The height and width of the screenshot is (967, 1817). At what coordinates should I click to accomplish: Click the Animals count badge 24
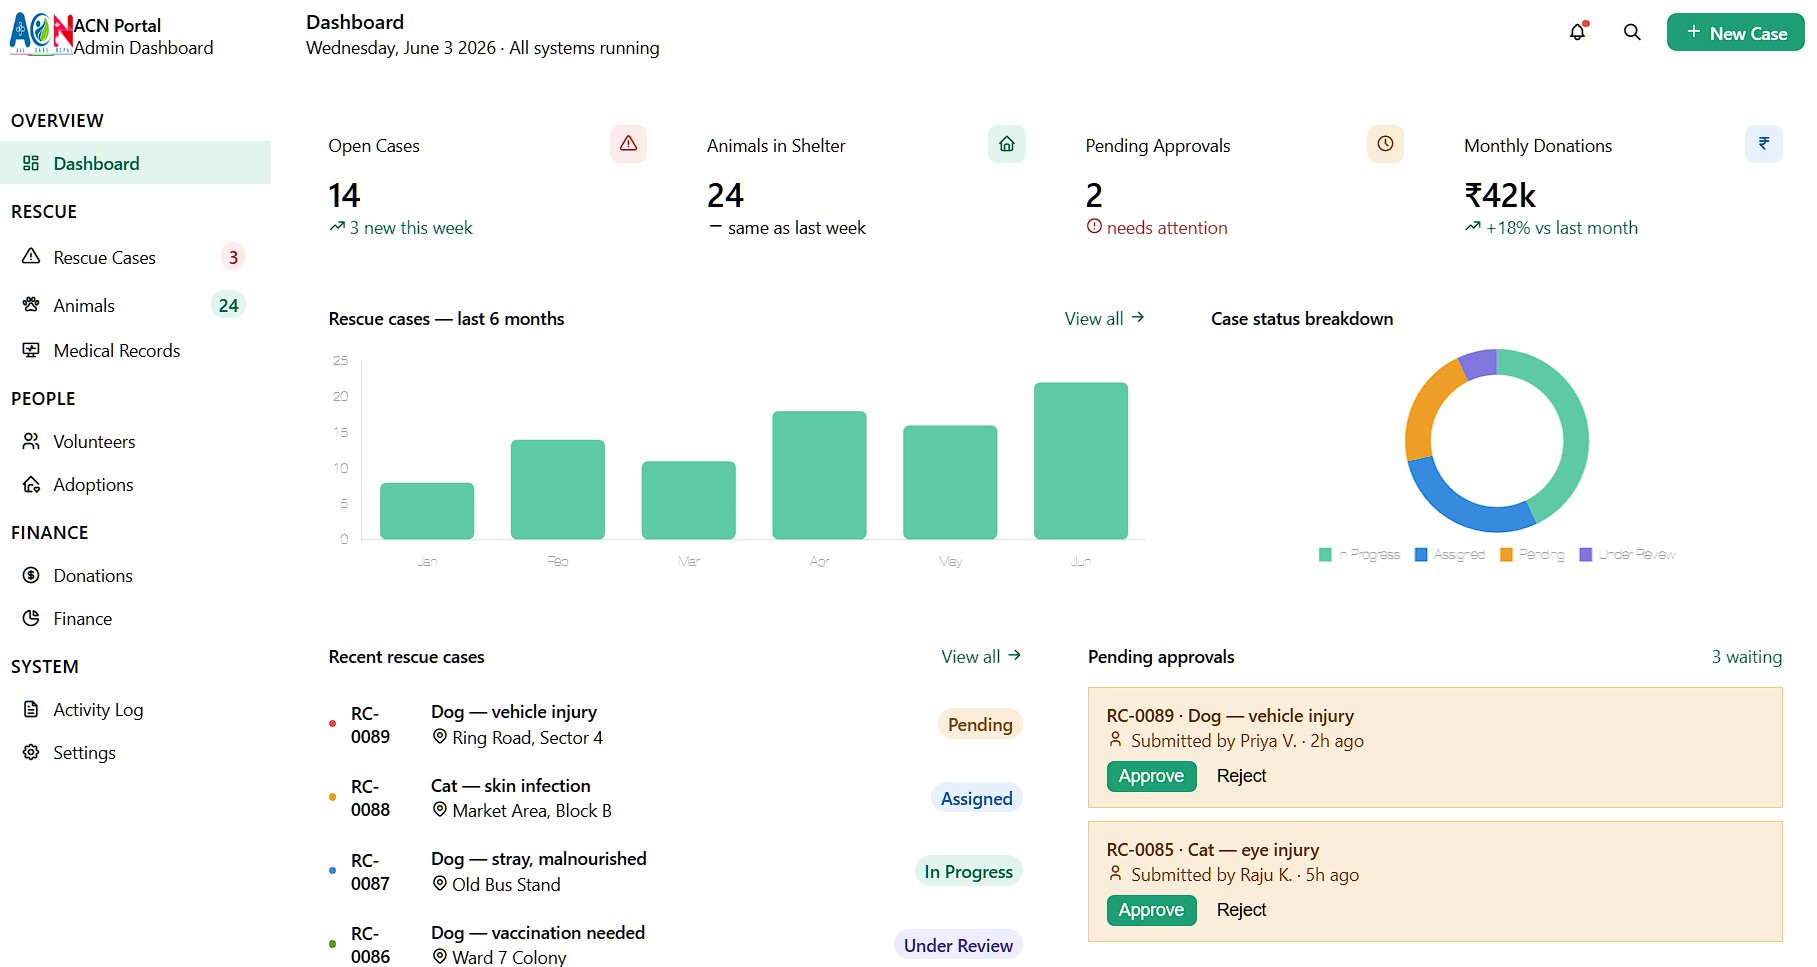pyautogui.click(x=229, y=305)
